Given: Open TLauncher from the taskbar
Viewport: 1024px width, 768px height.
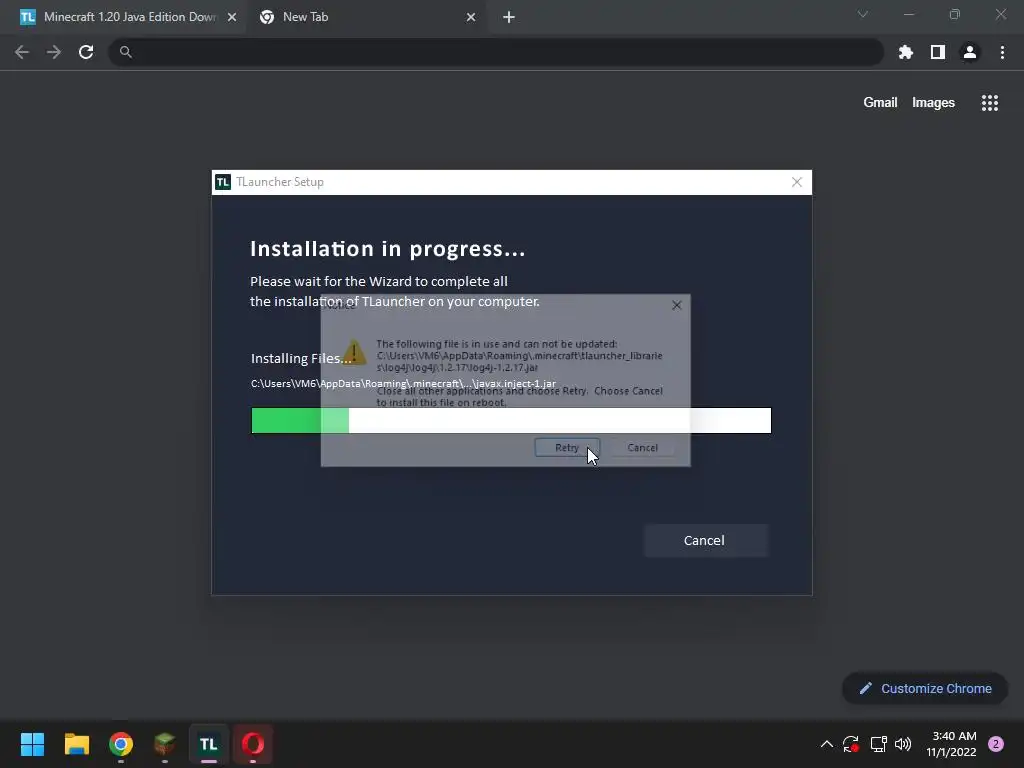Looking at the screenshot, I should coord(209,744).
